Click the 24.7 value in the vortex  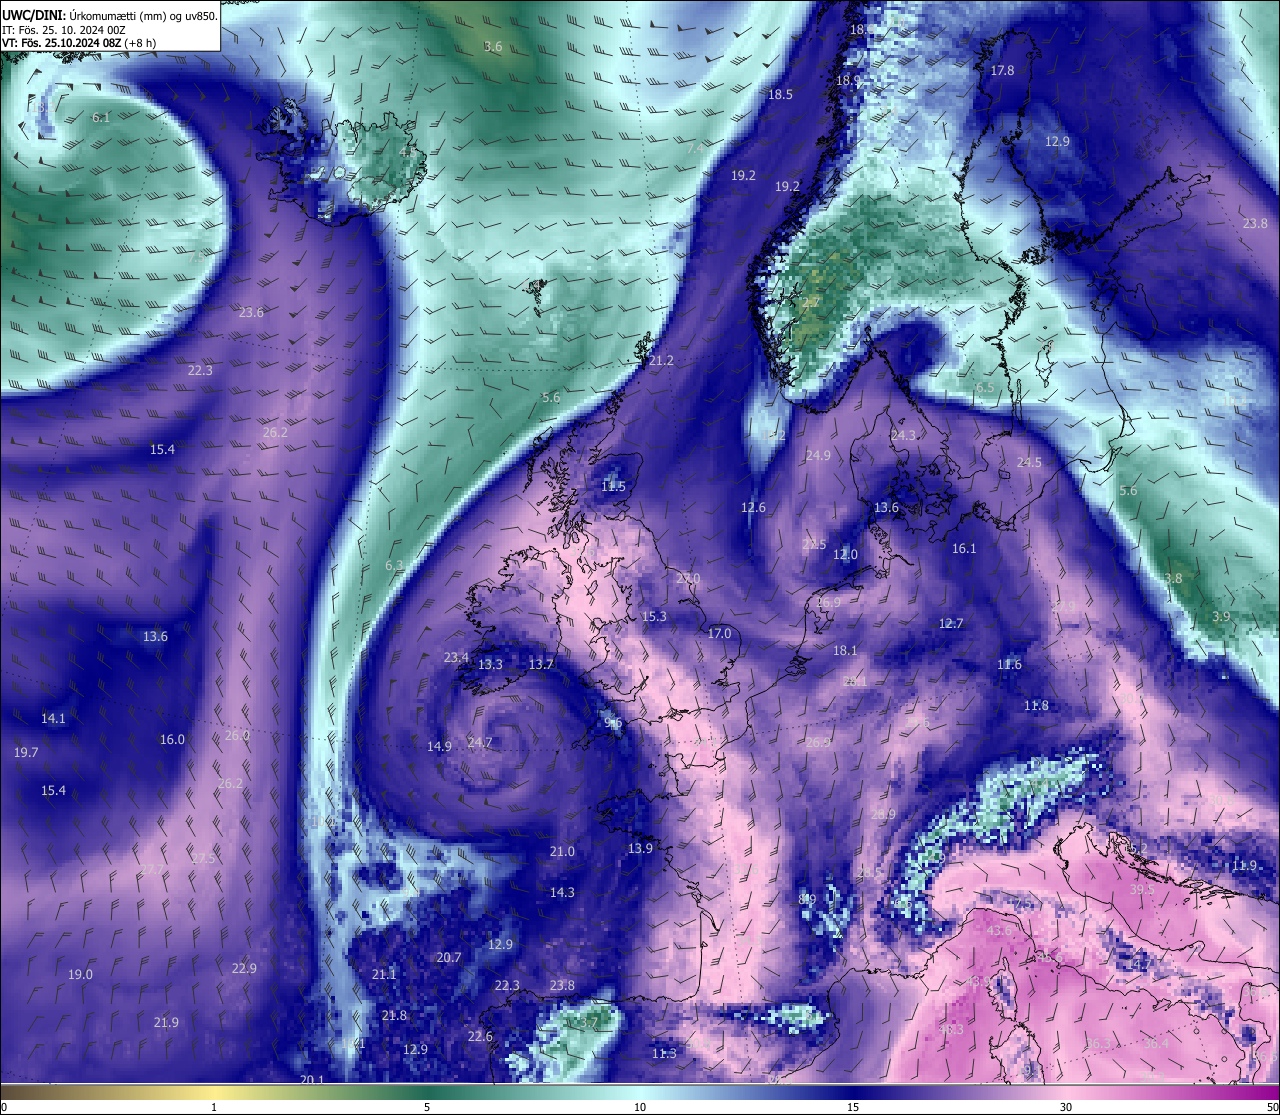[x=480, y=743]
